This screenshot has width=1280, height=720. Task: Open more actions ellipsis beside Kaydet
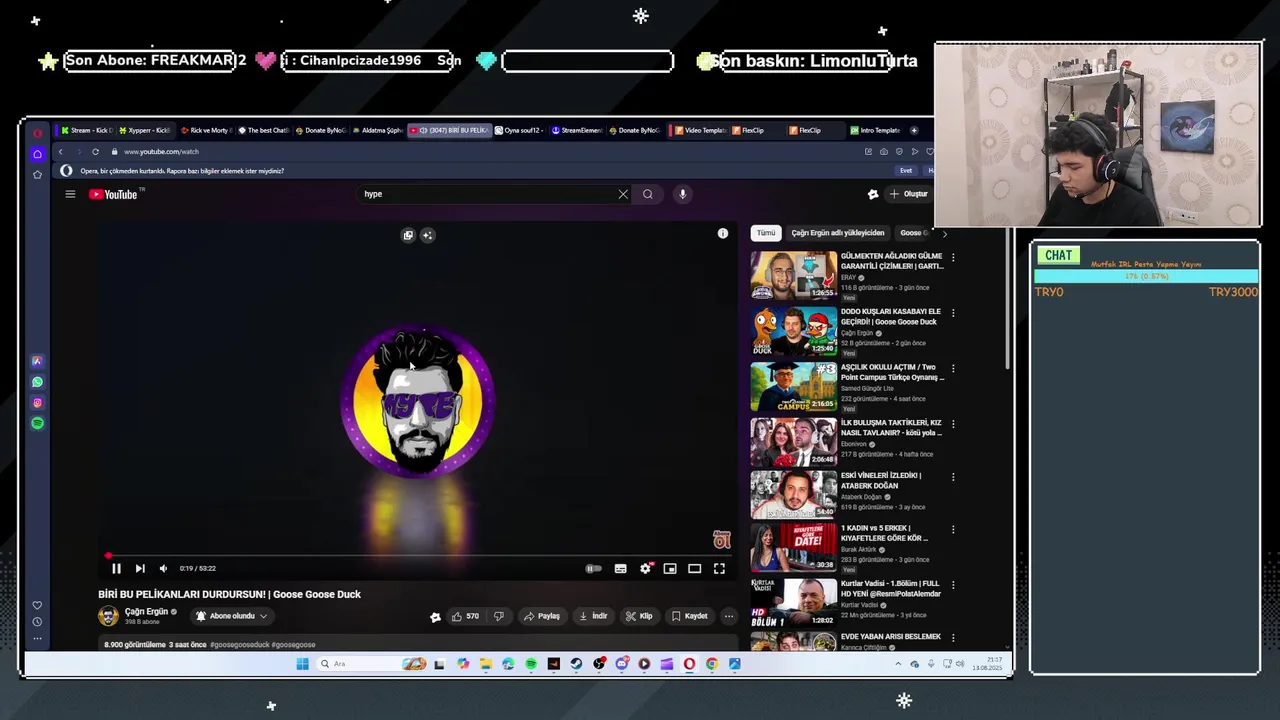pyautogui.click(x=729, y=616)
